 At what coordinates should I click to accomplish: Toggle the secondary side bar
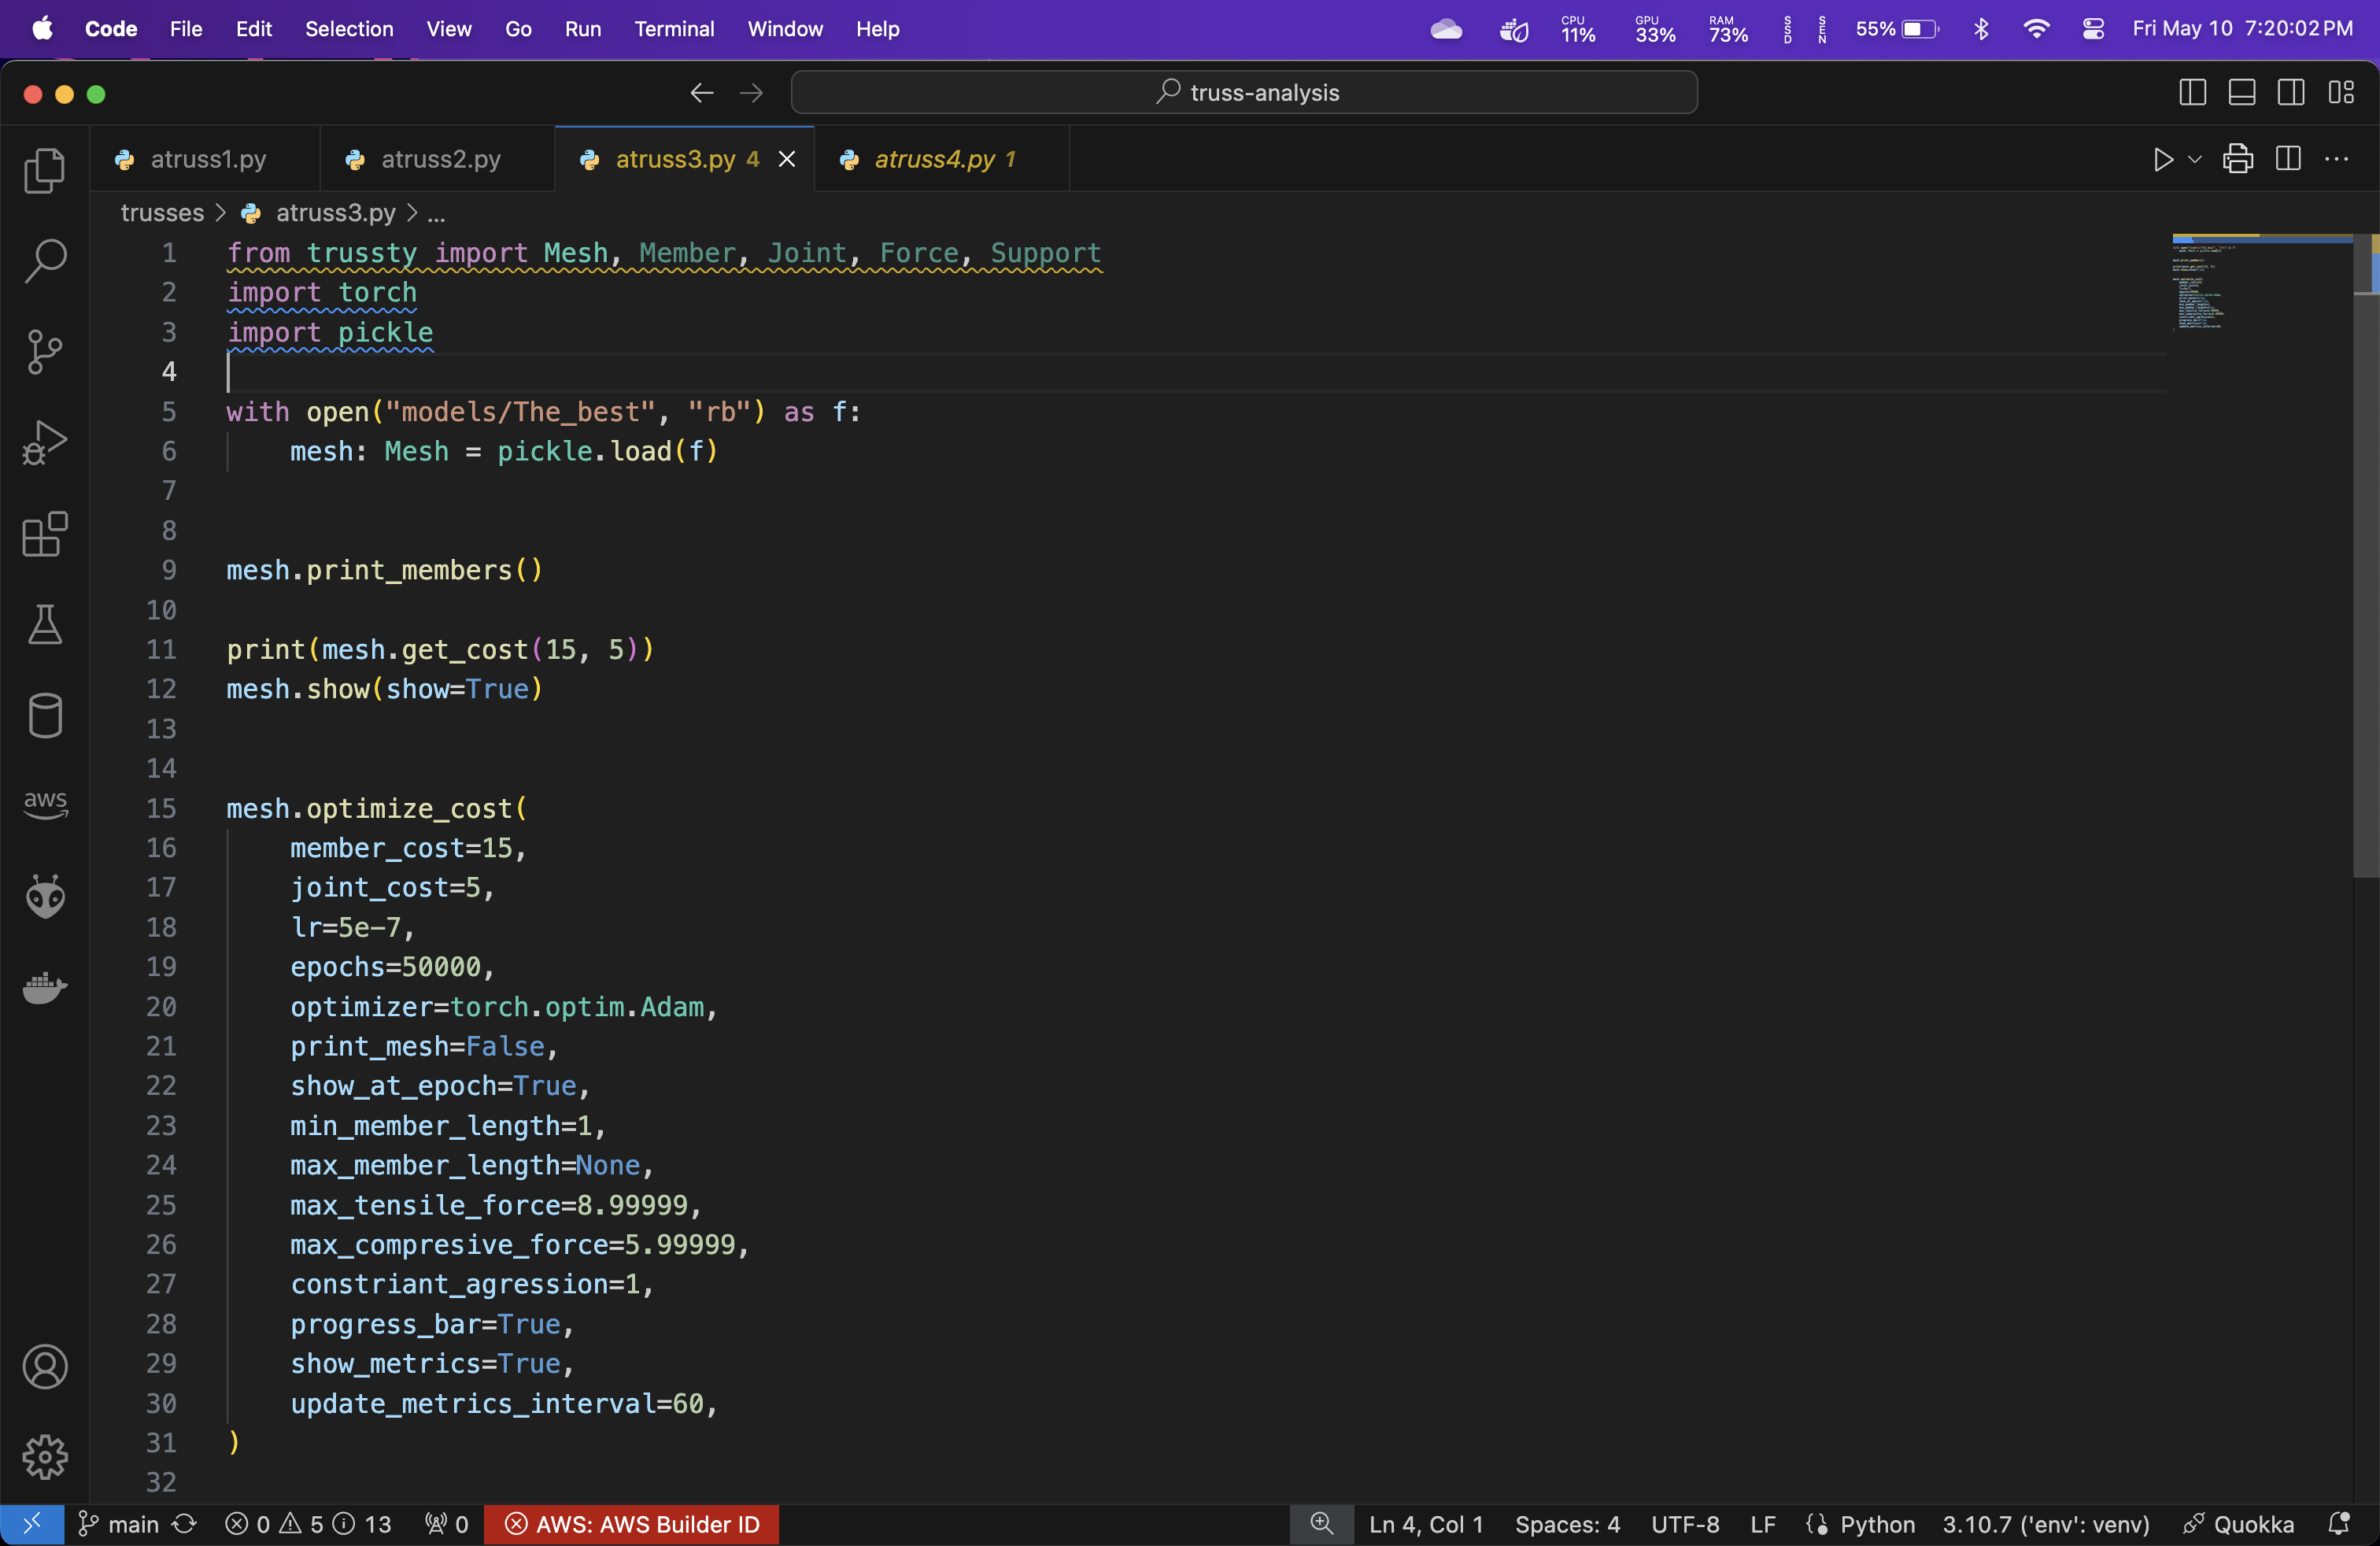(x=2291, y=93)
